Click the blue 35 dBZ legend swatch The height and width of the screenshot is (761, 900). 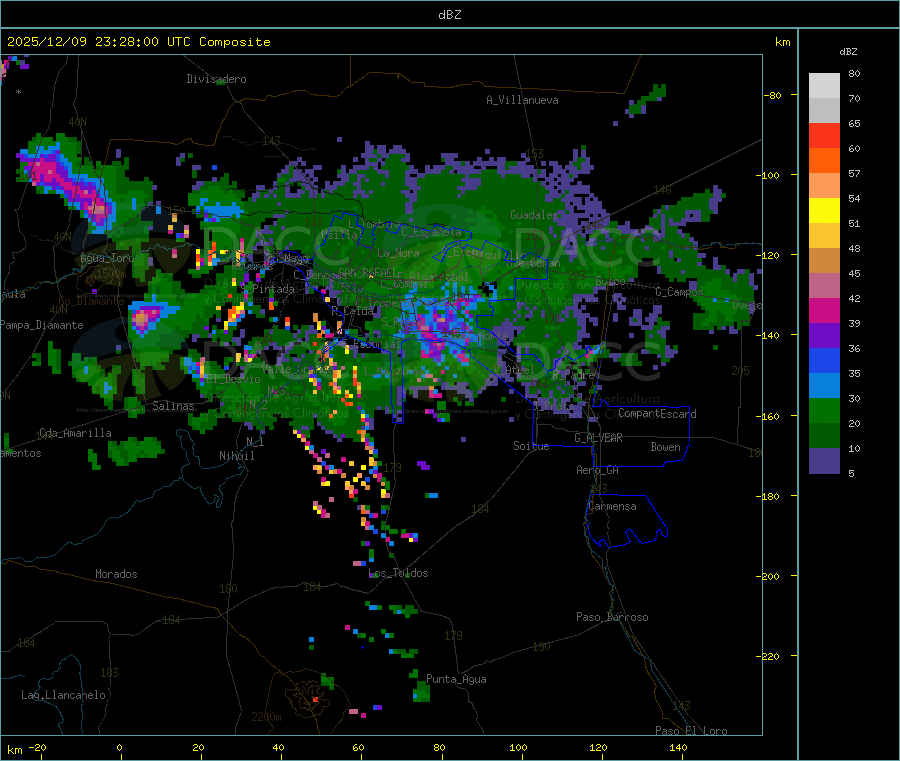pyautogui.click(x=824, y=360)
